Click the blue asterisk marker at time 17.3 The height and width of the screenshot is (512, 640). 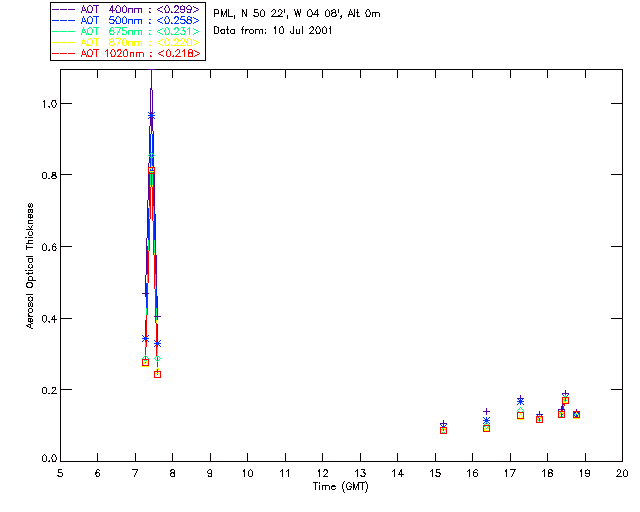520,401
